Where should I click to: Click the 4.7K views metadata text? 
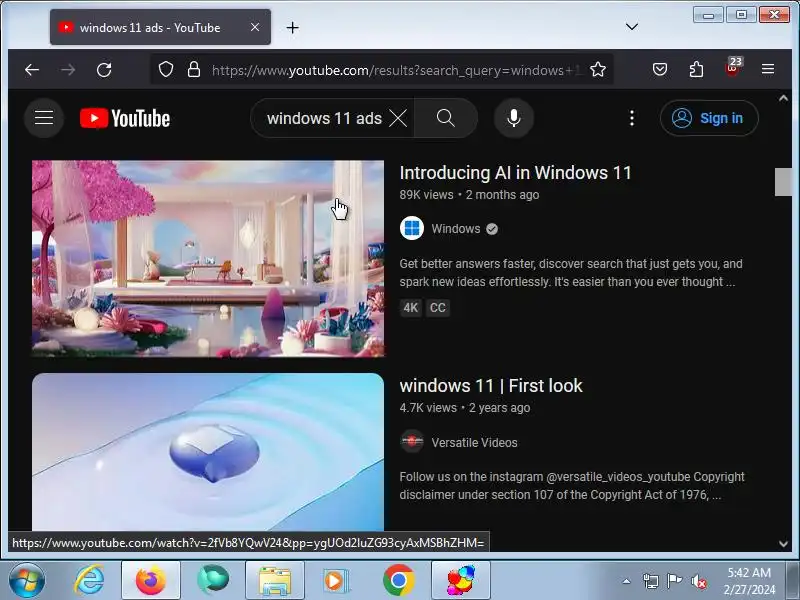pos(428,408)
